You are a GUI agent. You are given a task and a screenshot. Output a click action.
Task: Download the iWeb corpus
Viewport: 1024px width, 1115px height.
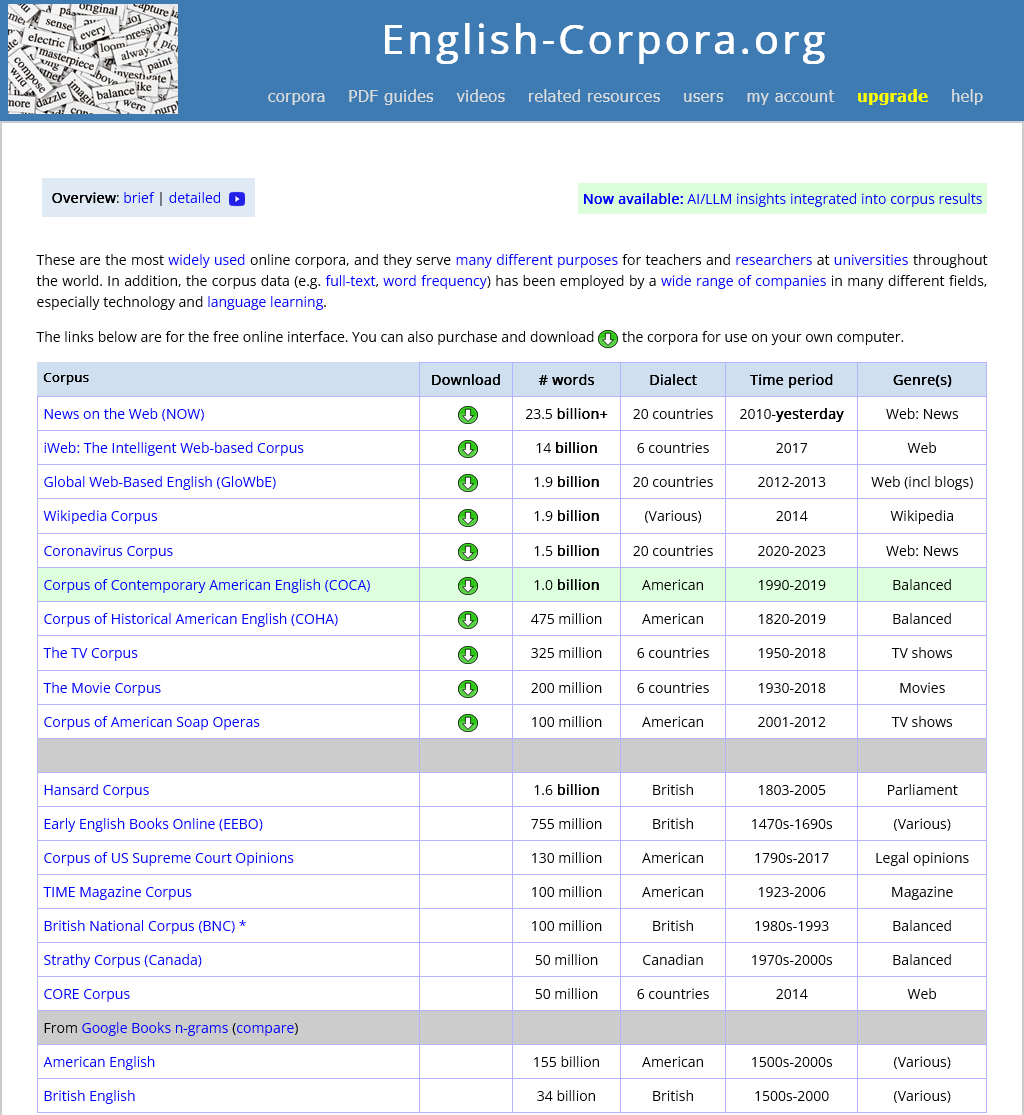pyautogui.click(x=467, y=448)
